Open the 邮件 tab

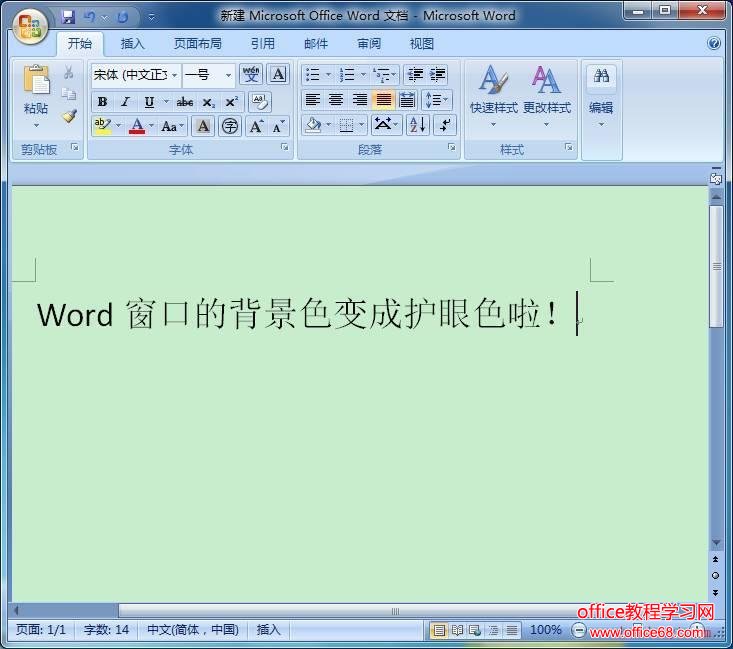pyautogui.click(x=316, y=44)
